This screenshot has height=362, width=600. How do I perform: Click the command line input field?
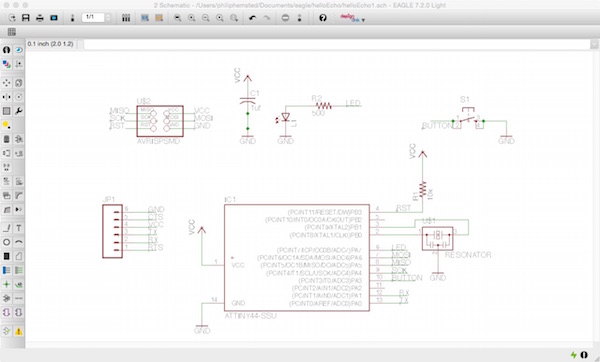pyautogui.click(x=337, y=45)
